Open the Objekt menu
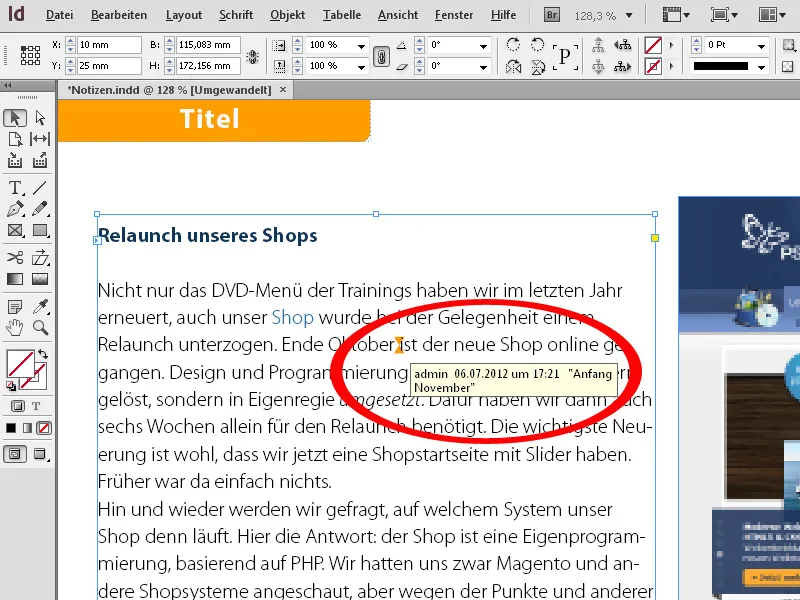Image resolution: width=800 pixels, height=600 pixels. coord(287,15)
